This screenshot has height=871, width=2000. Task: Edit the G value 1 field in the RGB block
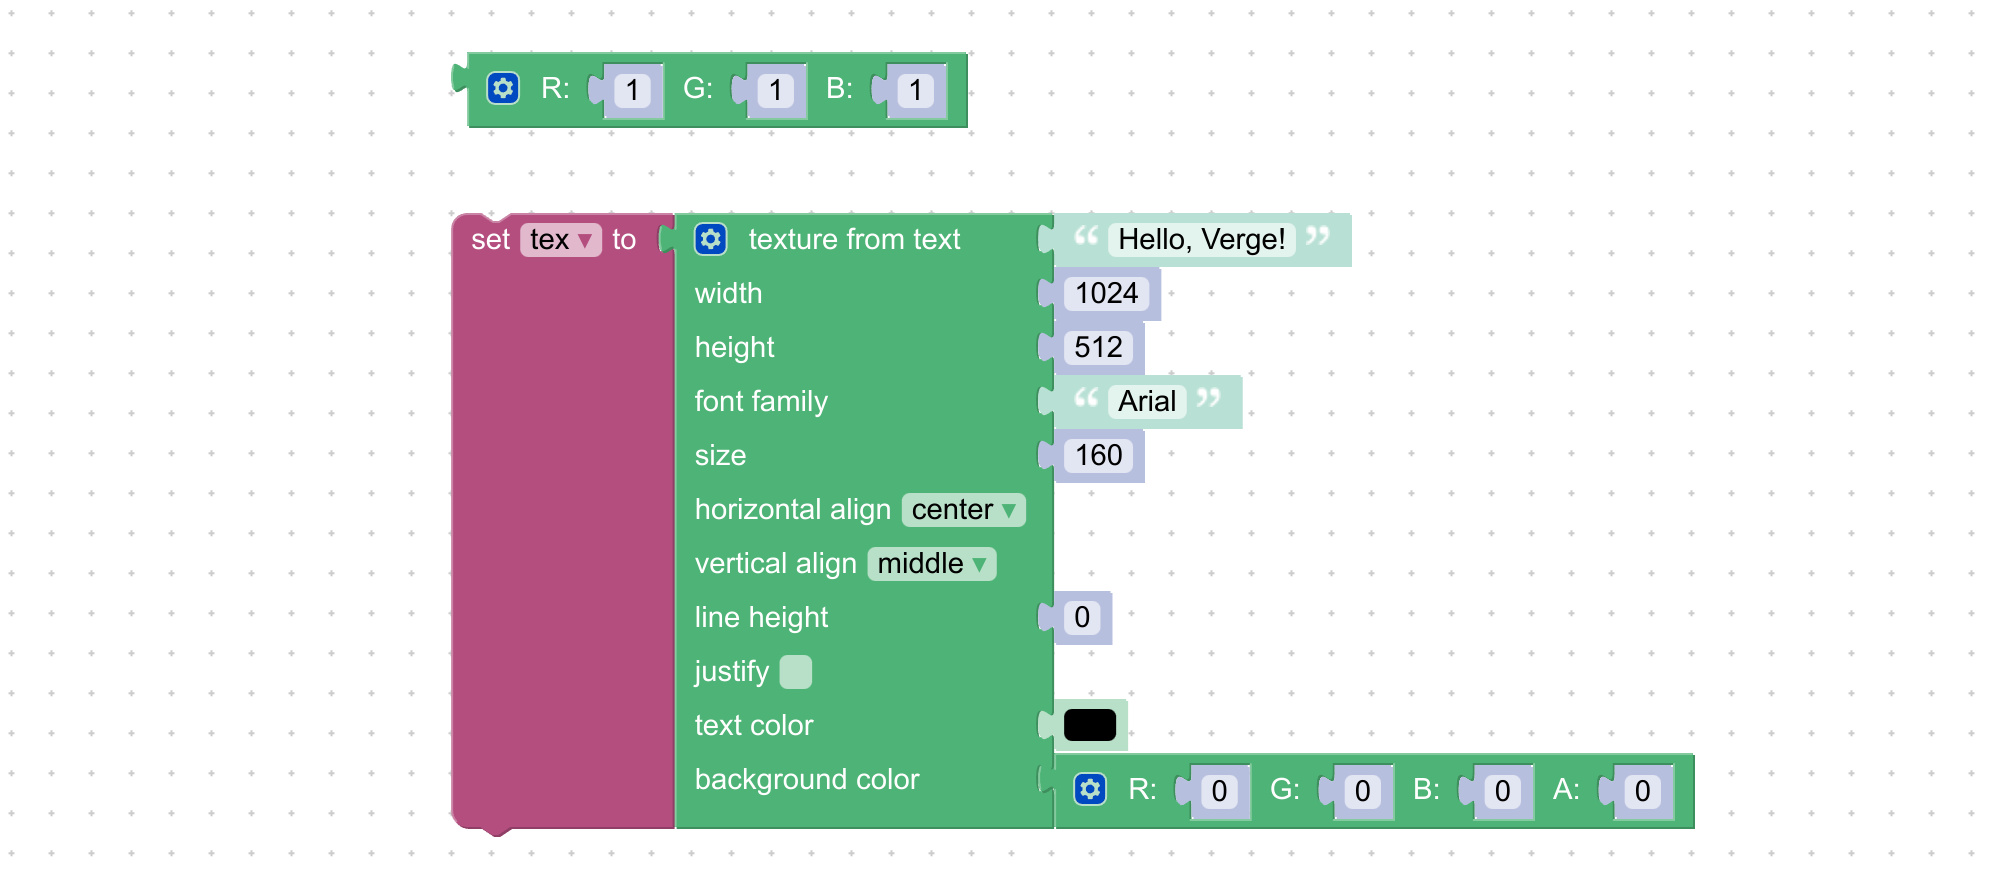776,91
